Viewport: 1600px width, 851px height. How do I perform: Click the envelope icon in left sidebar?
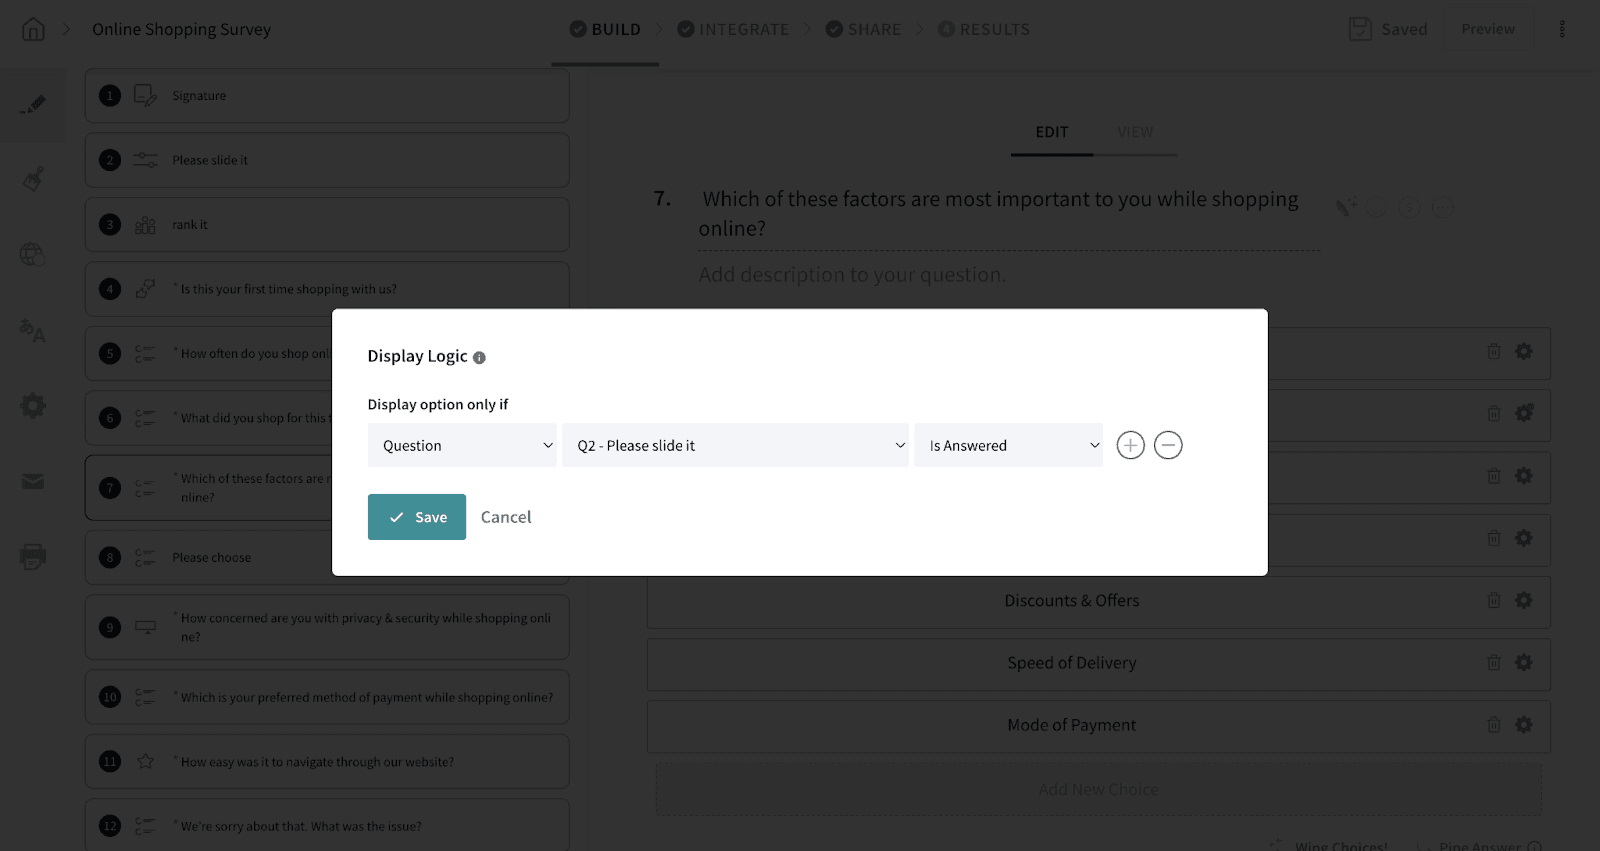(x=33, y=482)
